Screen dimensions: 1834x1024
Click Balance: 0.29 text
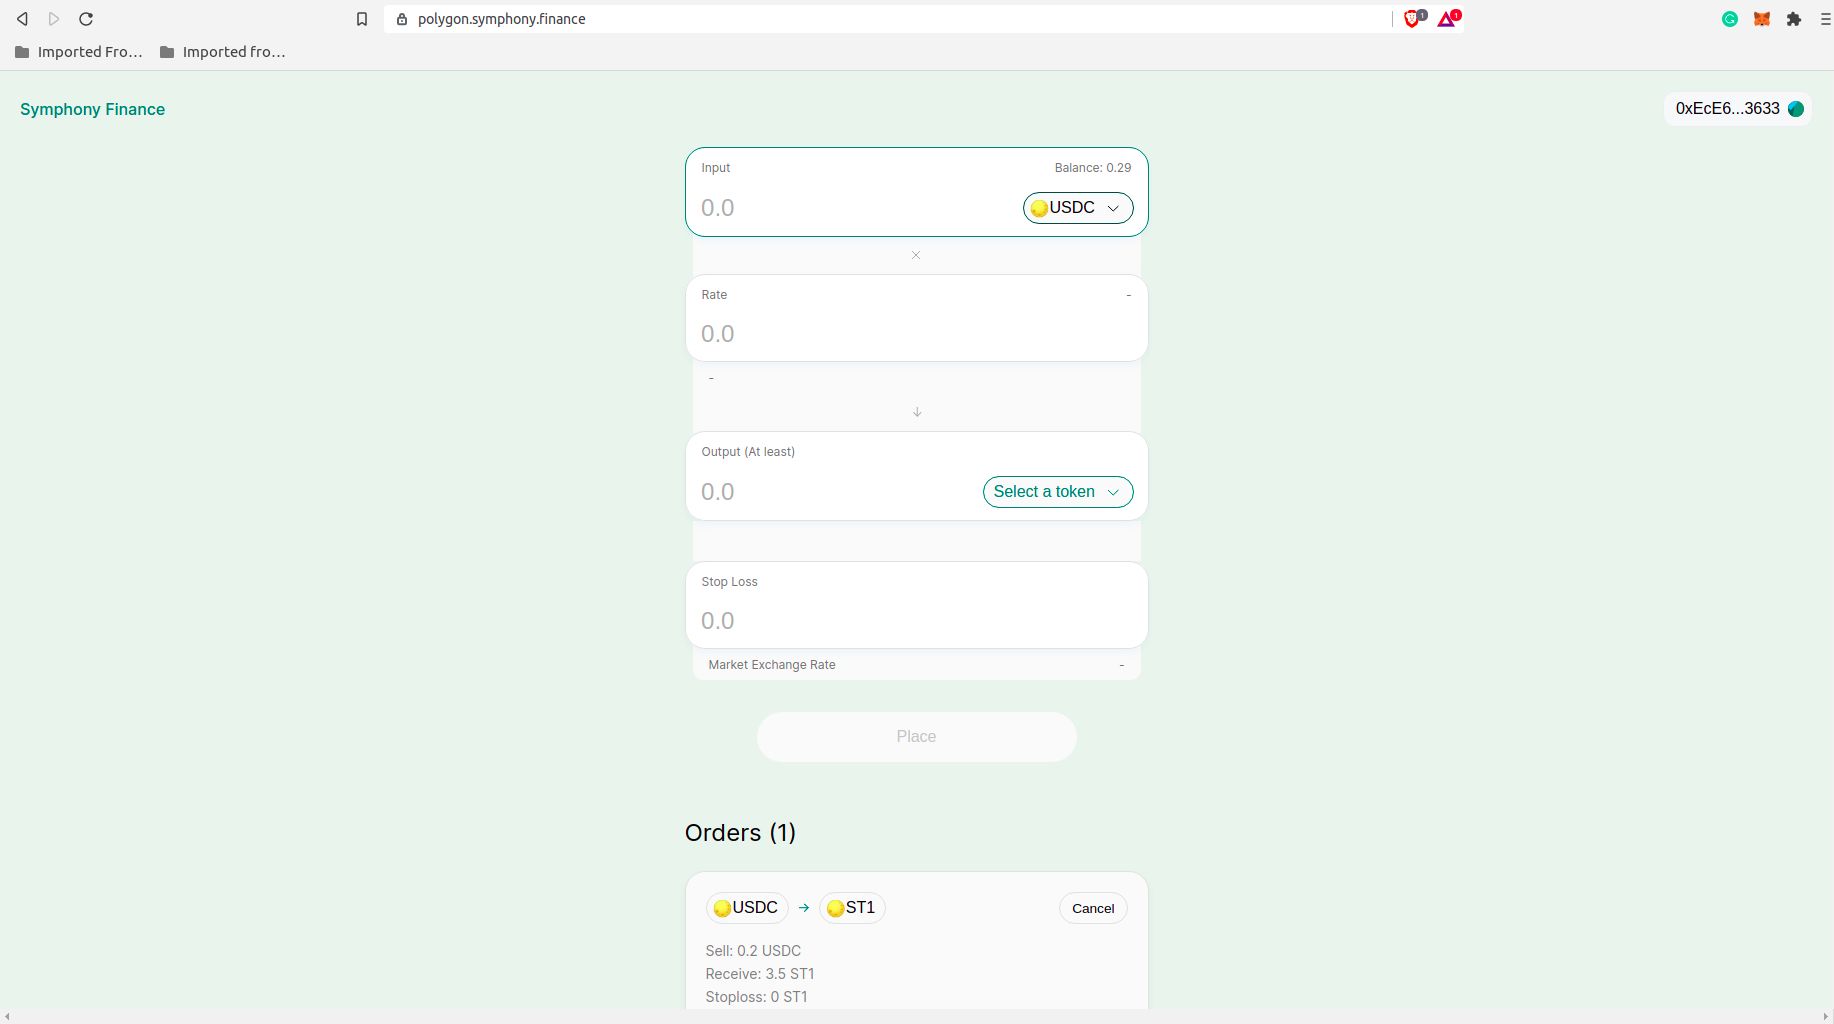tap(1093, 168)
